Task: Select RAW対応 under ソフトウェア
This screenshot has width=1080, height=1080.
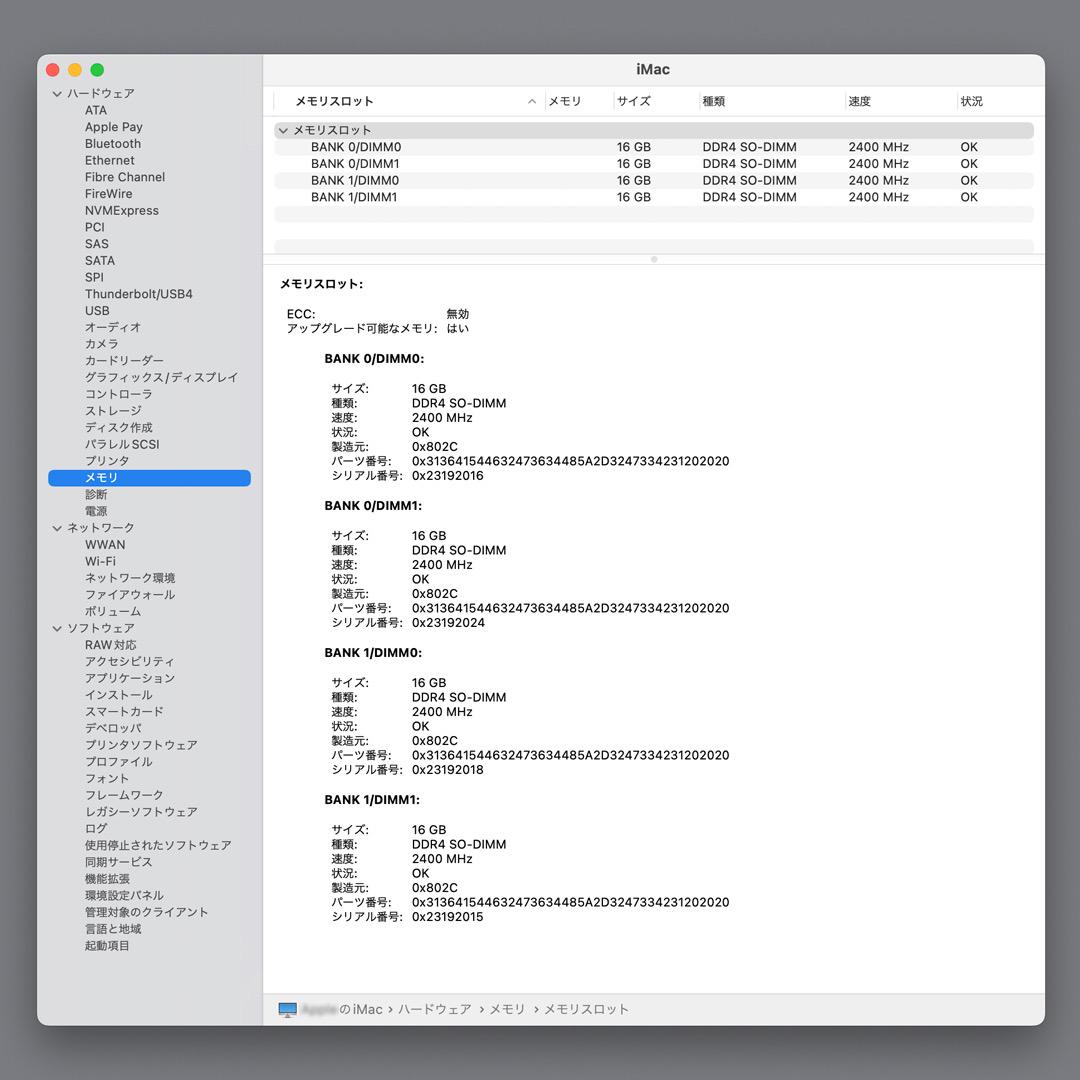Action: click(110, 645)
